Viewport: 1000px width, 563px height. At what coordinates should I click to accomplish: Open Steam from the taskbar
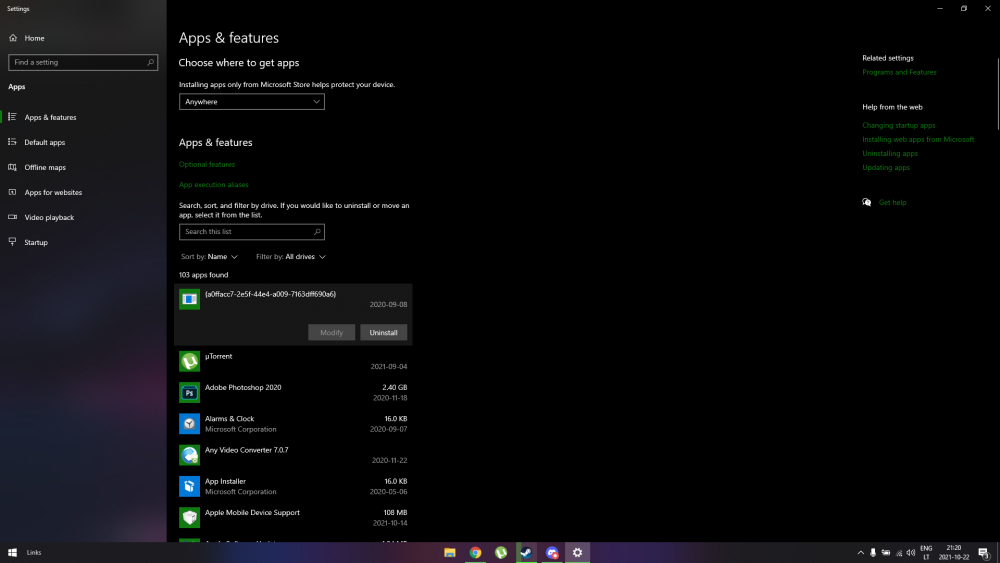point(526,552)
